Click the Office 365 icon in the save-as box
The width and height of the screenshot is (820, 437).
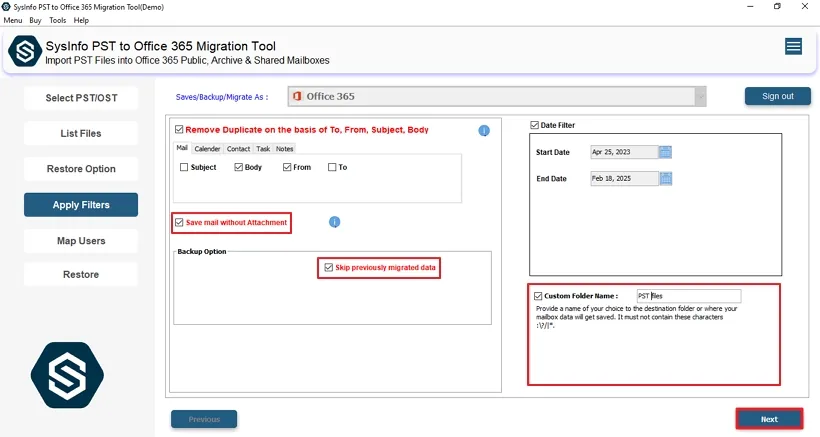(297, 97)
